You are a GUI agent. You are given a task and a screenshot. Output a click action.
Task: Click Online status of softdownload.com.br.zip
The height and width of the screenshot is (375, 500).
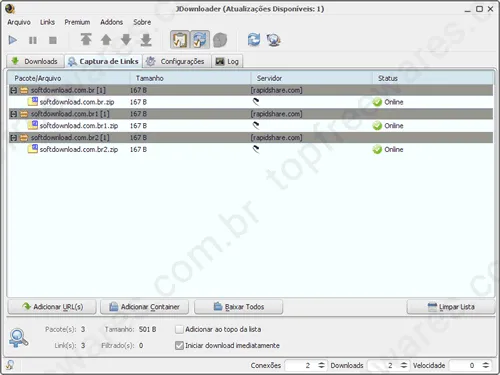(388, 102)
